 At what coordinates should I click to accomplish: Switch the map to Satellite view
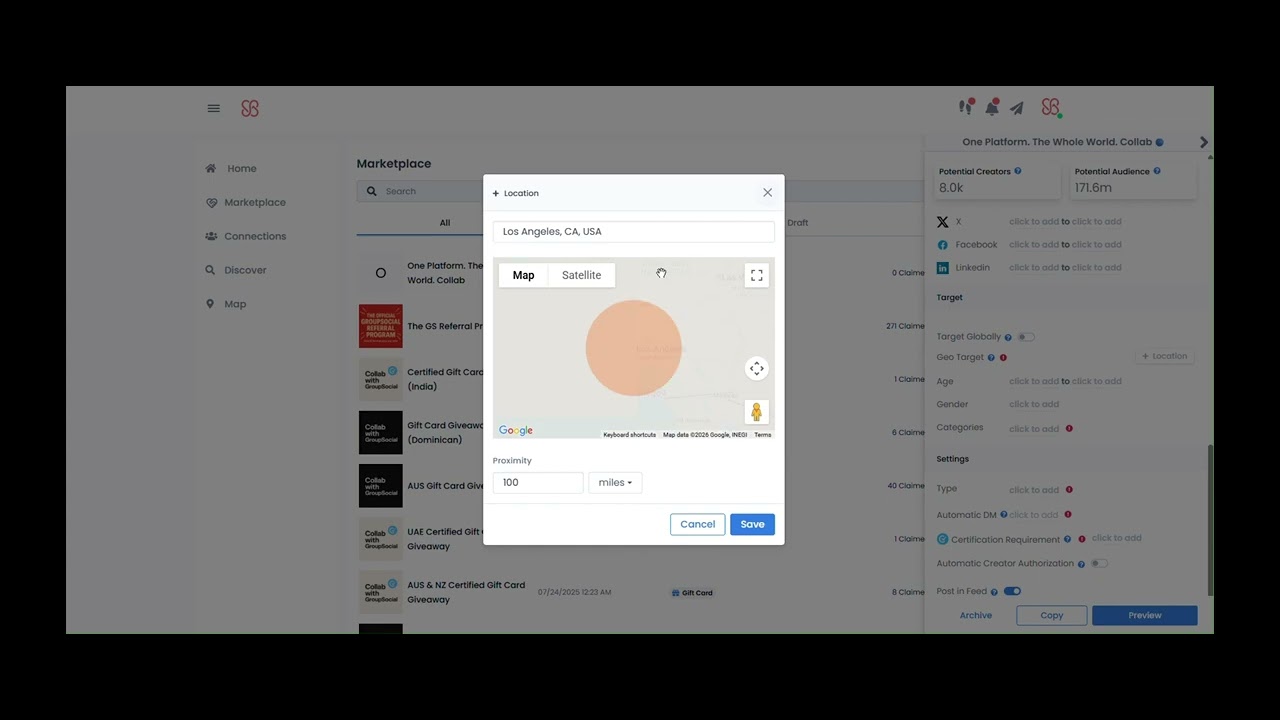(581, 275)
